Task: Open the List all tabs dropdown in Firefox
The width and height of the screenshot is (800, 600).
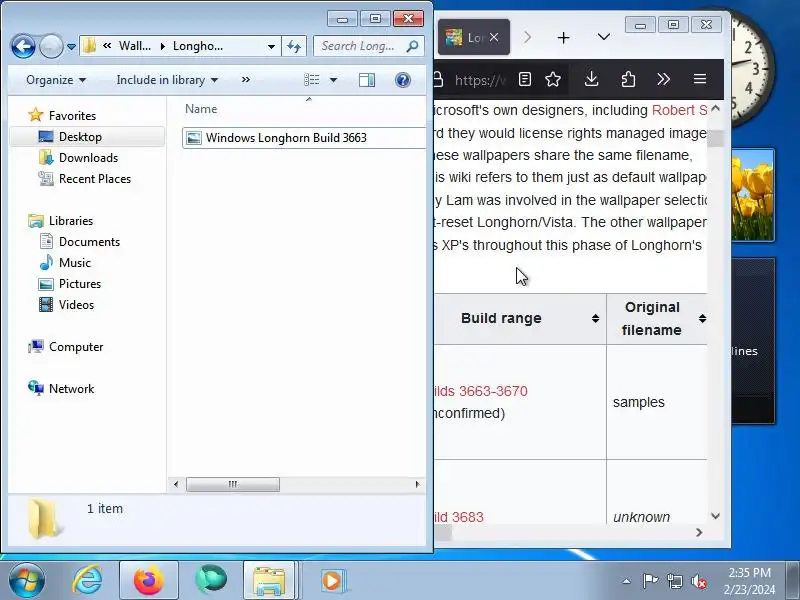Action: (x=604, y=37)
